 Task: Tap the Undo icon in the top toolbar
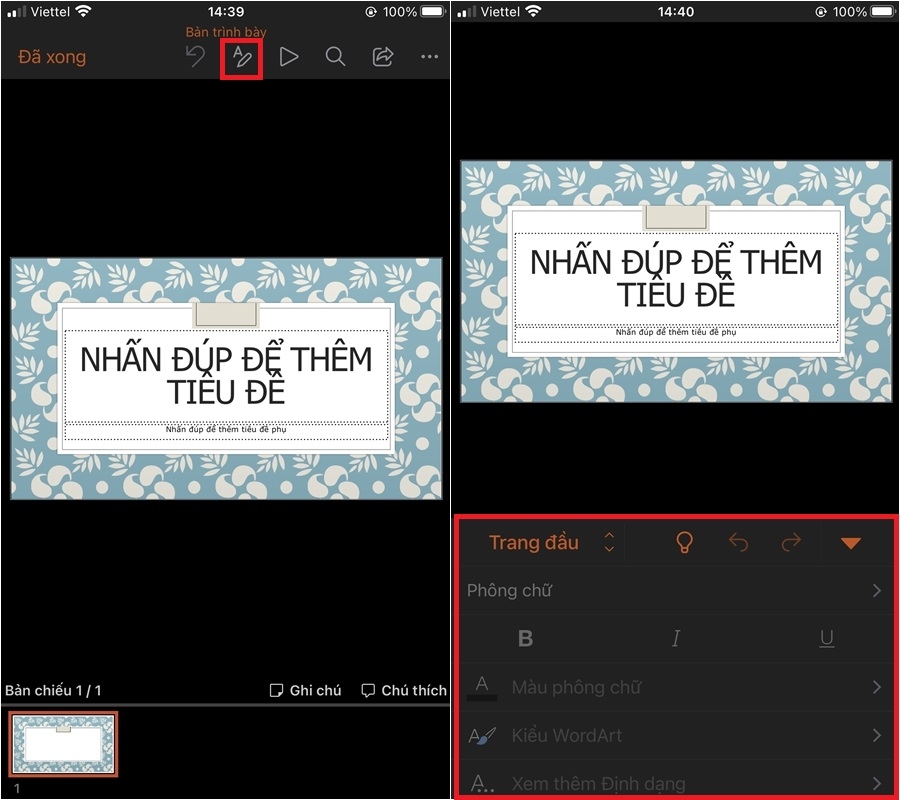coord(194,57)
